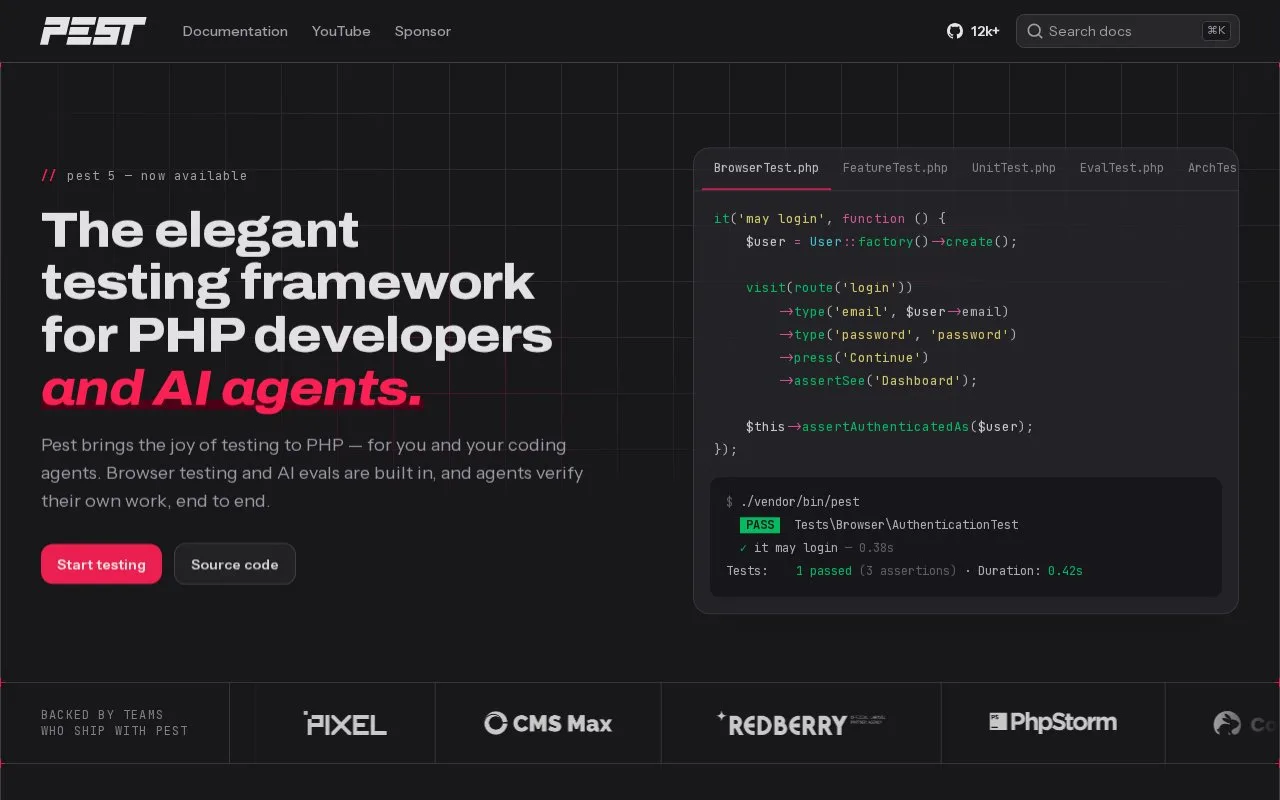
Task: Switch to the FeatureTest.php tab
Action: point(895,168)
